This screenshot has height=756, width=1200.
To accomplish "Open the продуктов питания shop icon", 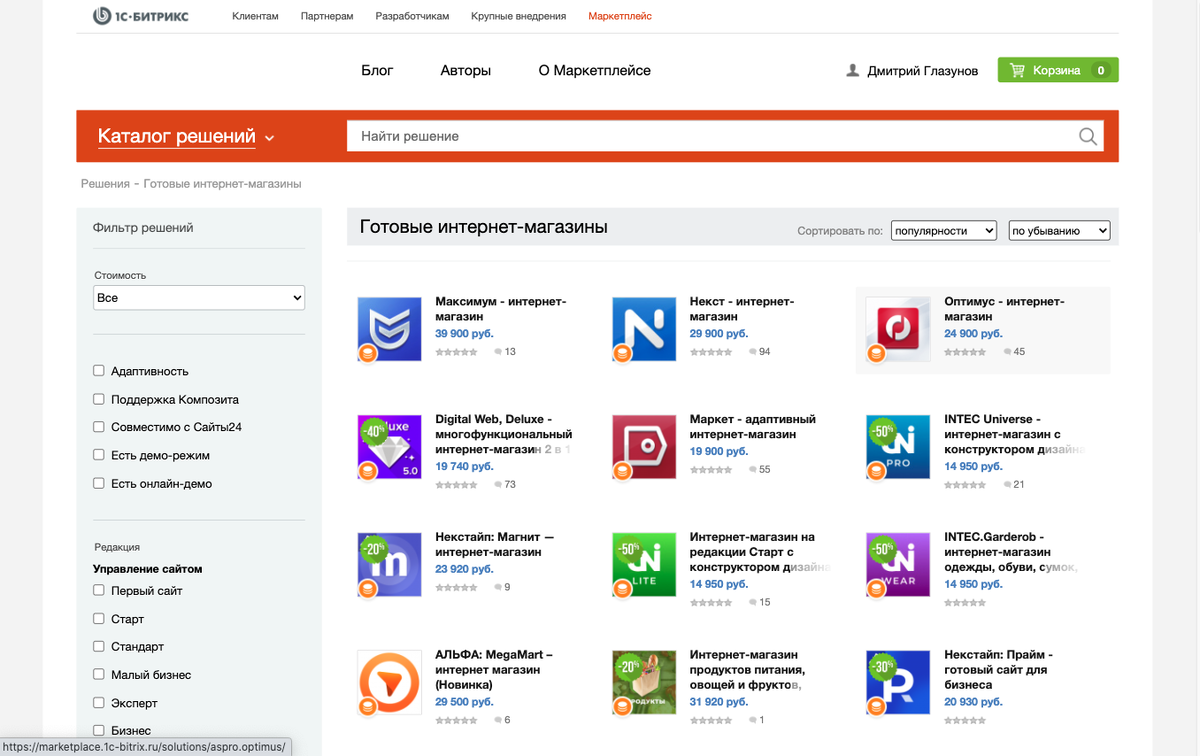I will tap(644, 683).
